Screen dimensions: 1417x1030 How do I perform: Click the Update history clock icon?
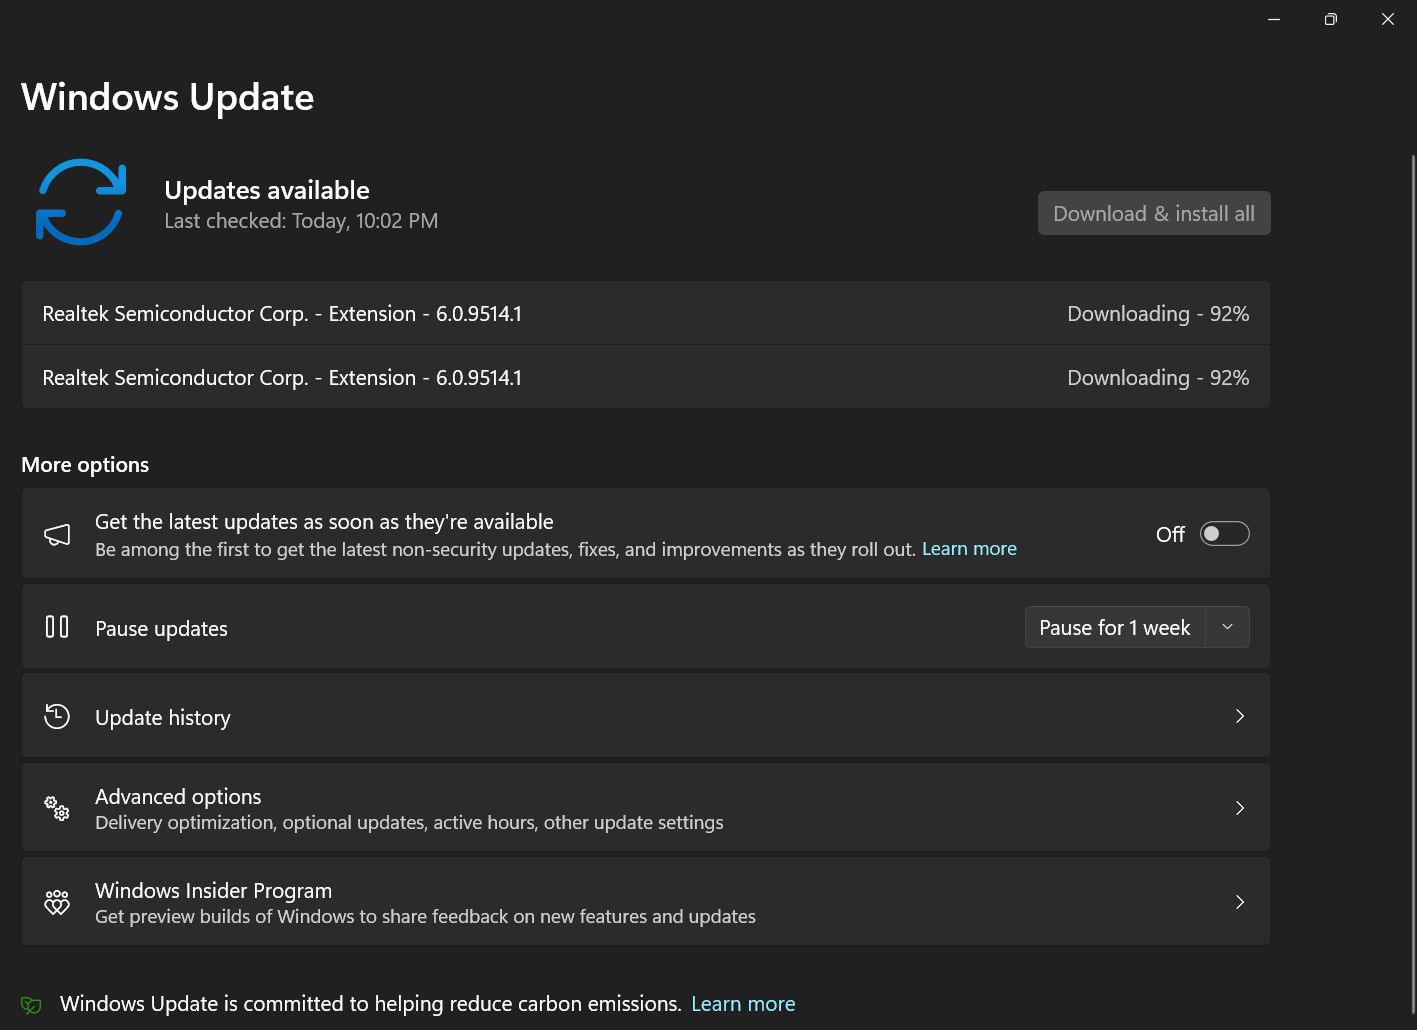click(x=57, y=716)
